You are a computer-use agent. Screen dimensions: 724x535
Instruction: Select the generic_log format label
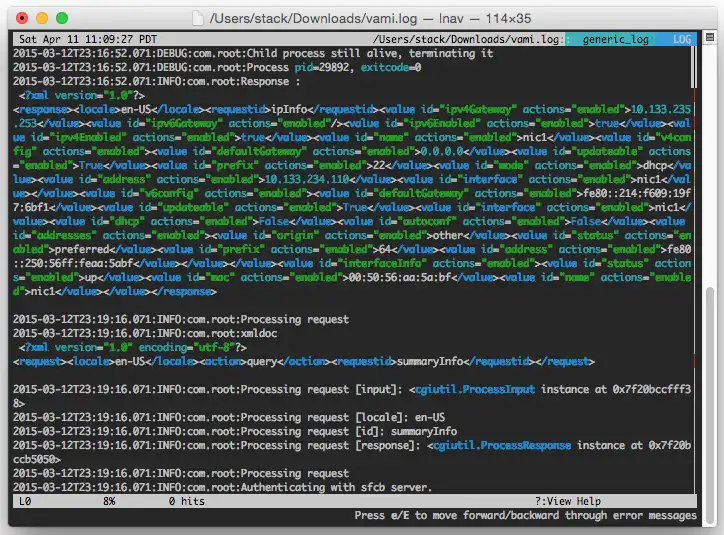[615, 39]
